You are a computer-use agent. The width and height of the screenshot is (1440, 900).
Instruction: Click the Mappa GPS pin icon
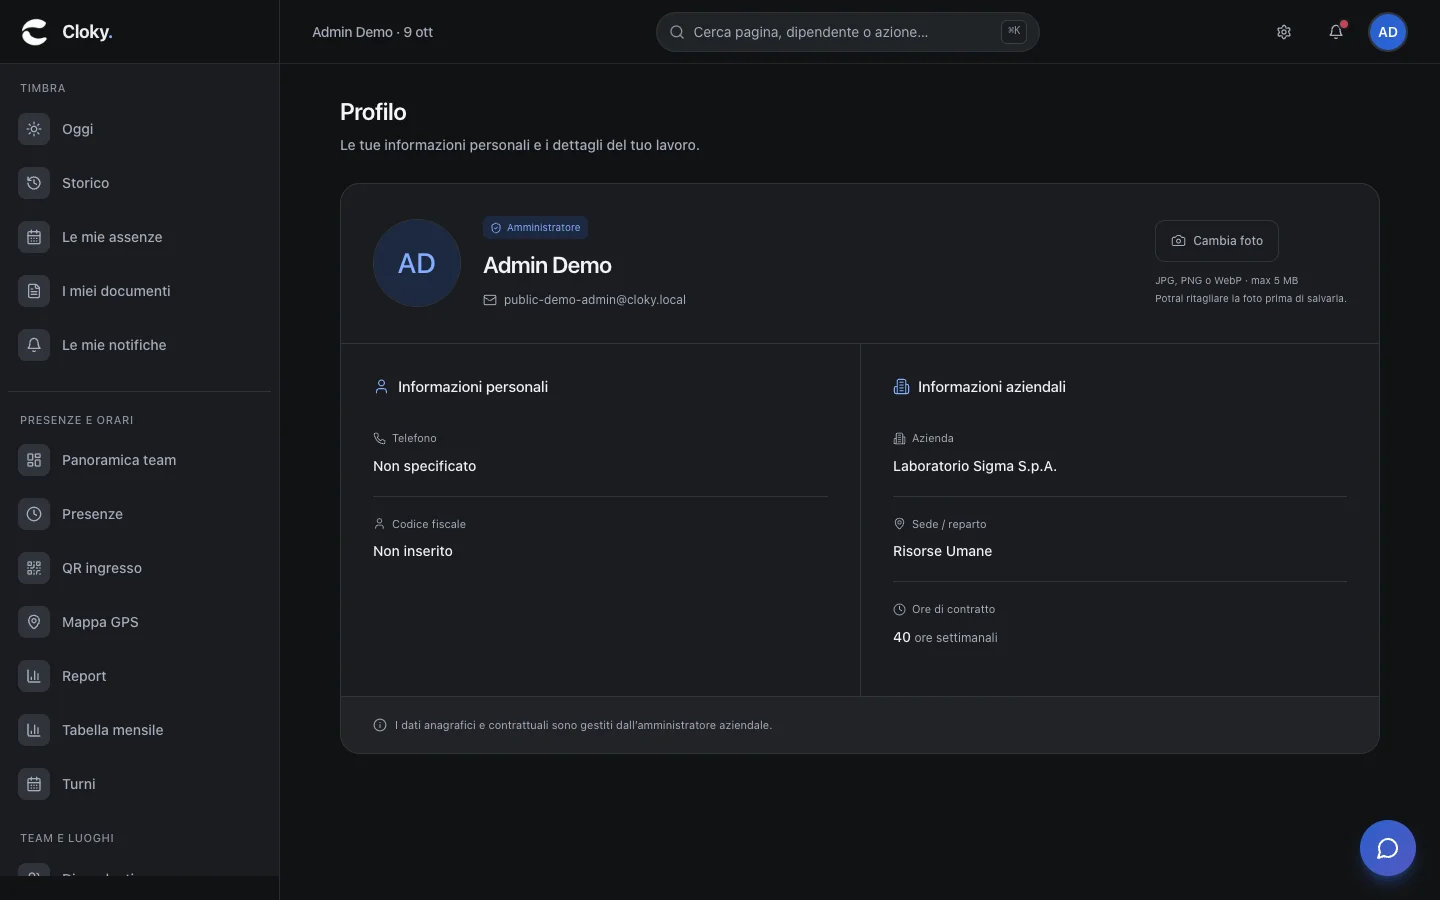(34, 622)
